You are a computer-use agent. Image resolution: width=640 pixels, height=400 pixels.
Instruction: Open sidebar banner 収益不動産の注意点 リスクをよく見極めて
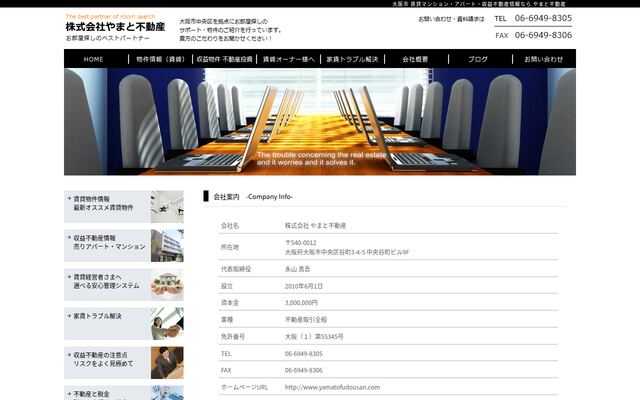pos(124,363)
